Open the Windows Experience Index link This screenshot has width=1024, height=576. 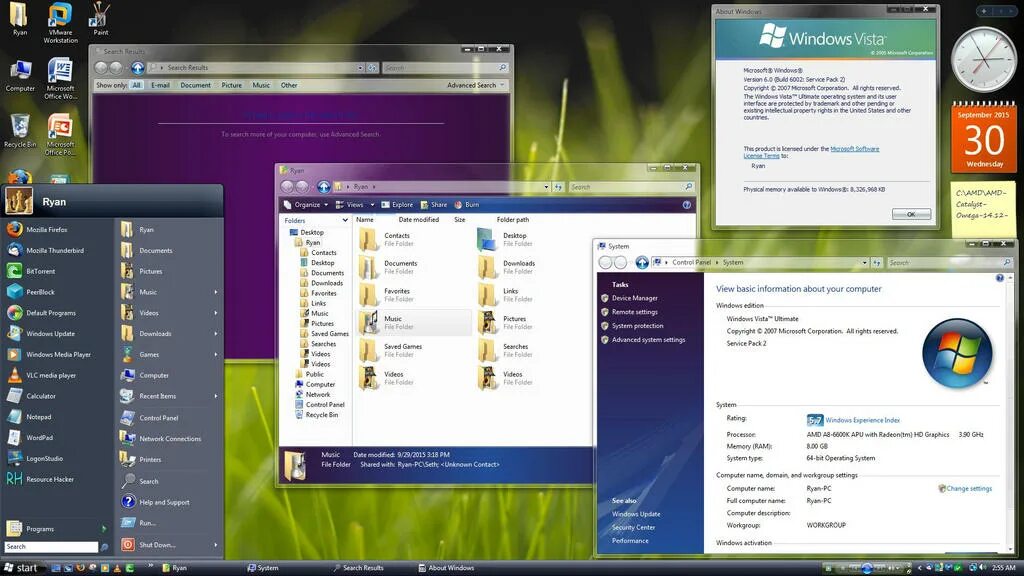(862, 421)
